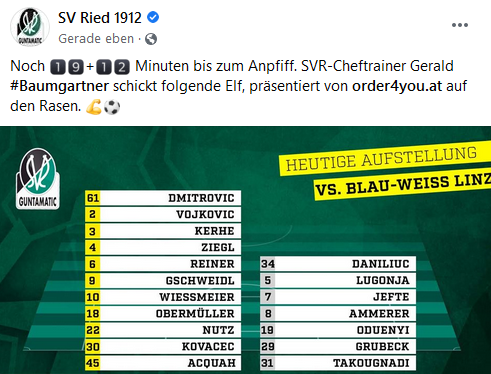
Task: Click the yellow number 10 Wiessmeier swatch
Action: [x=93, y=297]
